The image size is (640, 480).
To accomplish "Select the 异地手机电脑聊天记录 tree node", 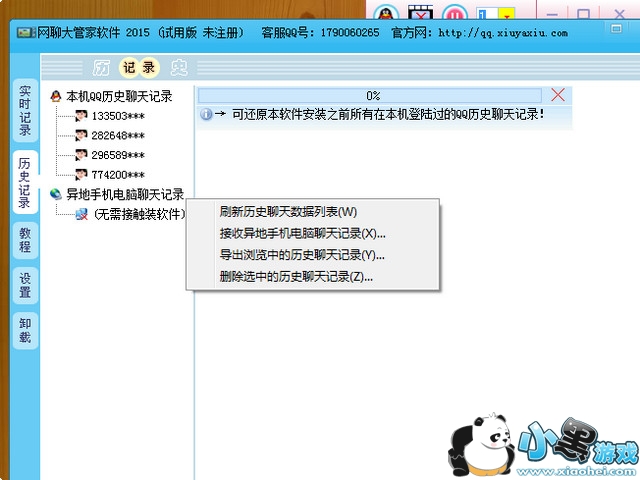I will [x=125, y=194].
